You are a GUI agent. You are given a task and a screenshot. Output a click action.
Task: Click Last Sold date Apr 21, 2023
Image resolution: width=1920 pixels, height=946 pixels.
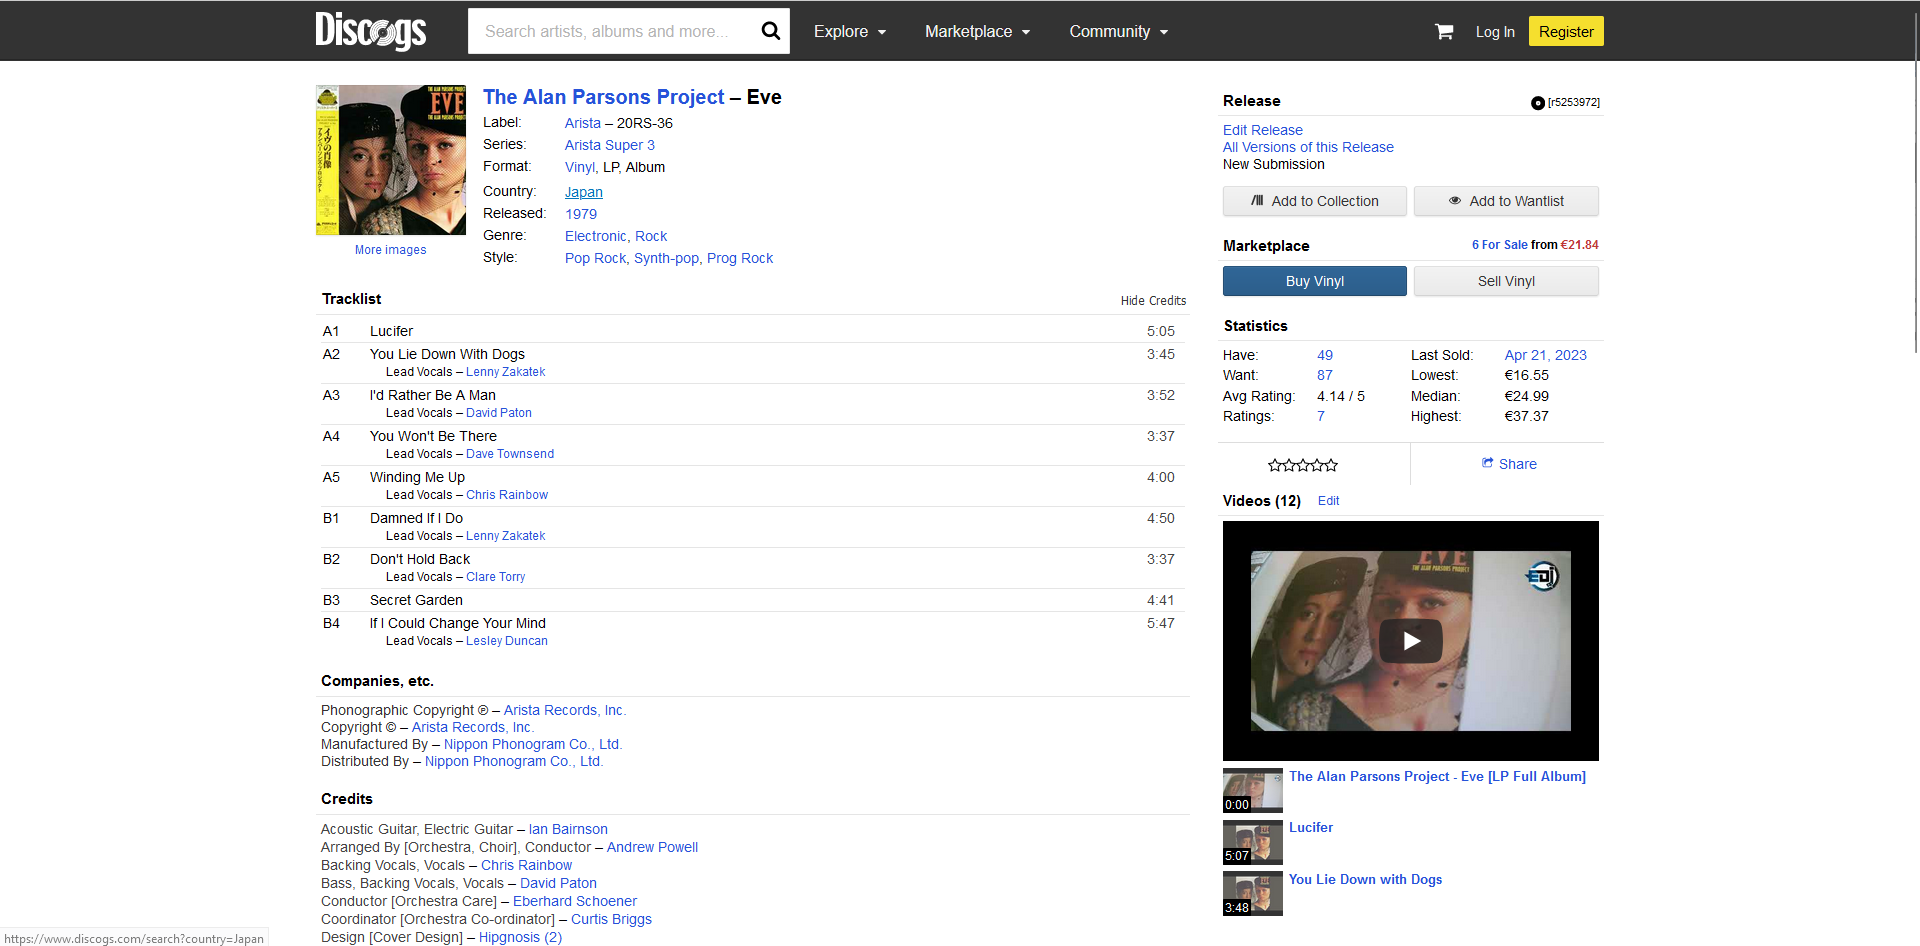click(1545, 355)
